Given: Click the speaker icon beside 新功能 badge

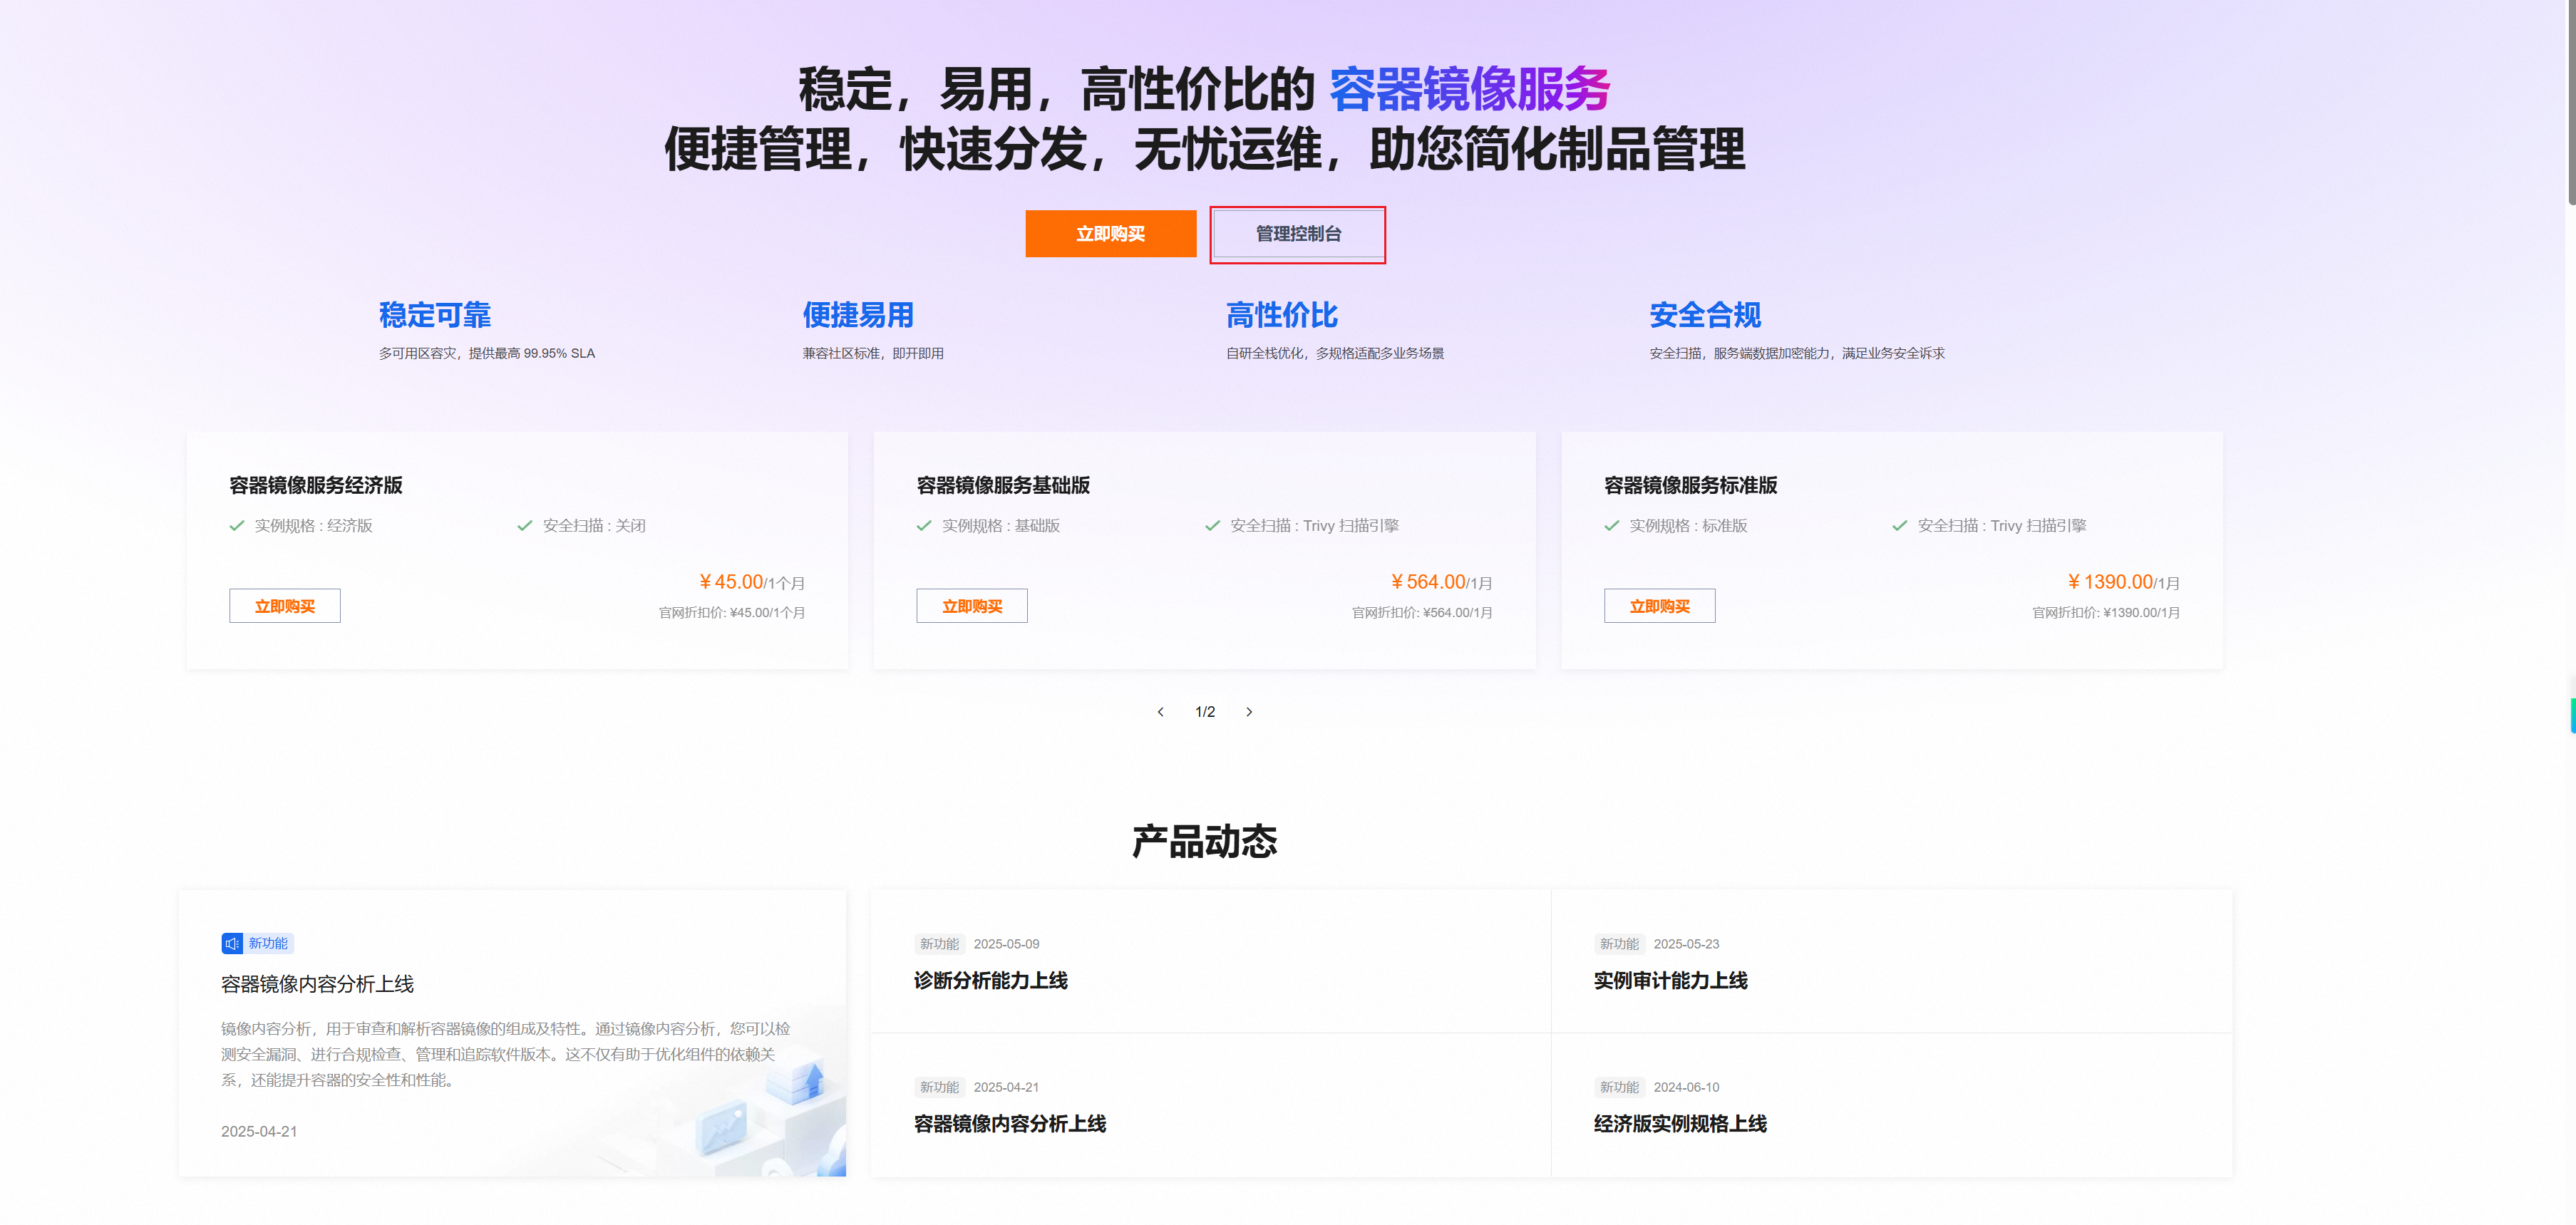Looking at the screenshot, I should [232, 943].
